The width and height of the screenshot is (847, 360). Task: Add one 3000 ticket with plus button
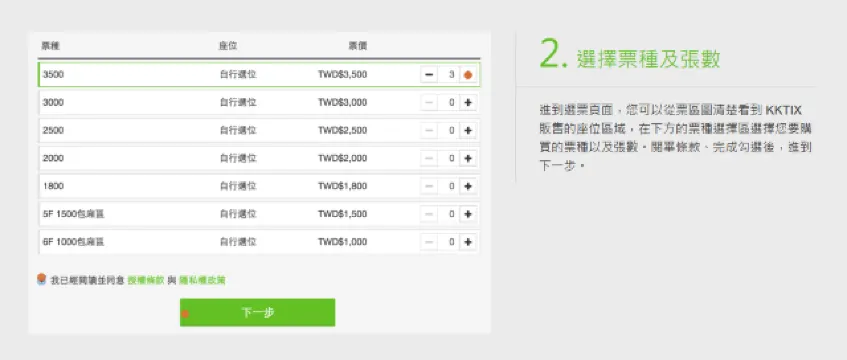pyautogui.click(x=468, y=102)
